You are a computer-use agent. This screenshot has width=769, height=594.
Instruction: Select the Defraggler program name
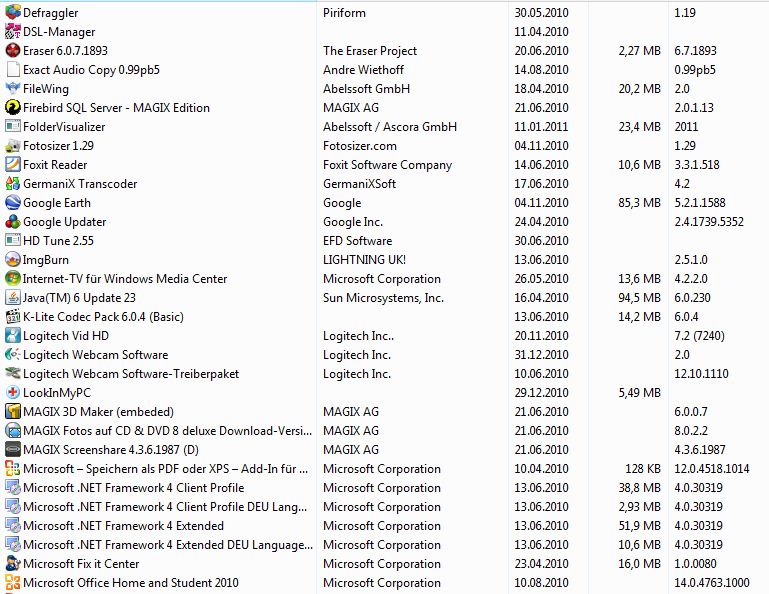(51, 13)
